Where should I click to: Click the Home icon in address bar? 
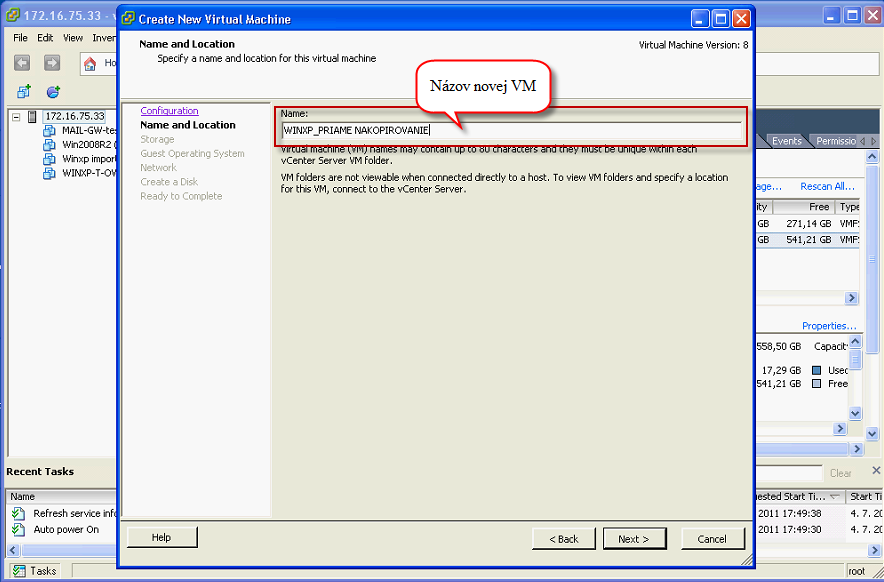(x=90, y=64)
